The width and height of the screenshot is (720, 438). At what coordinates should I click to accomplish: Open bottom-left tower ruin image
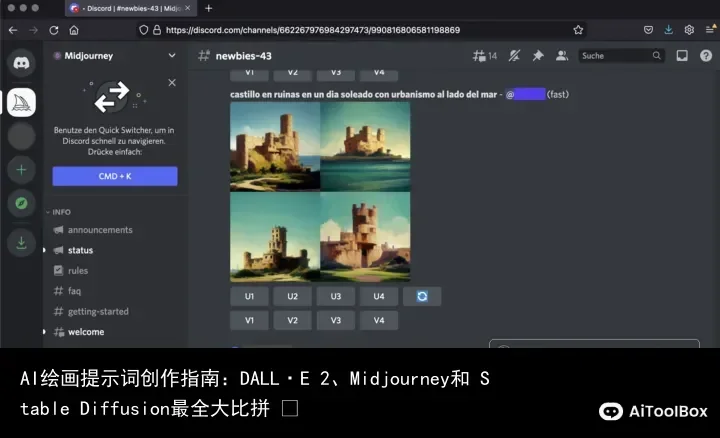click(275, 236)
